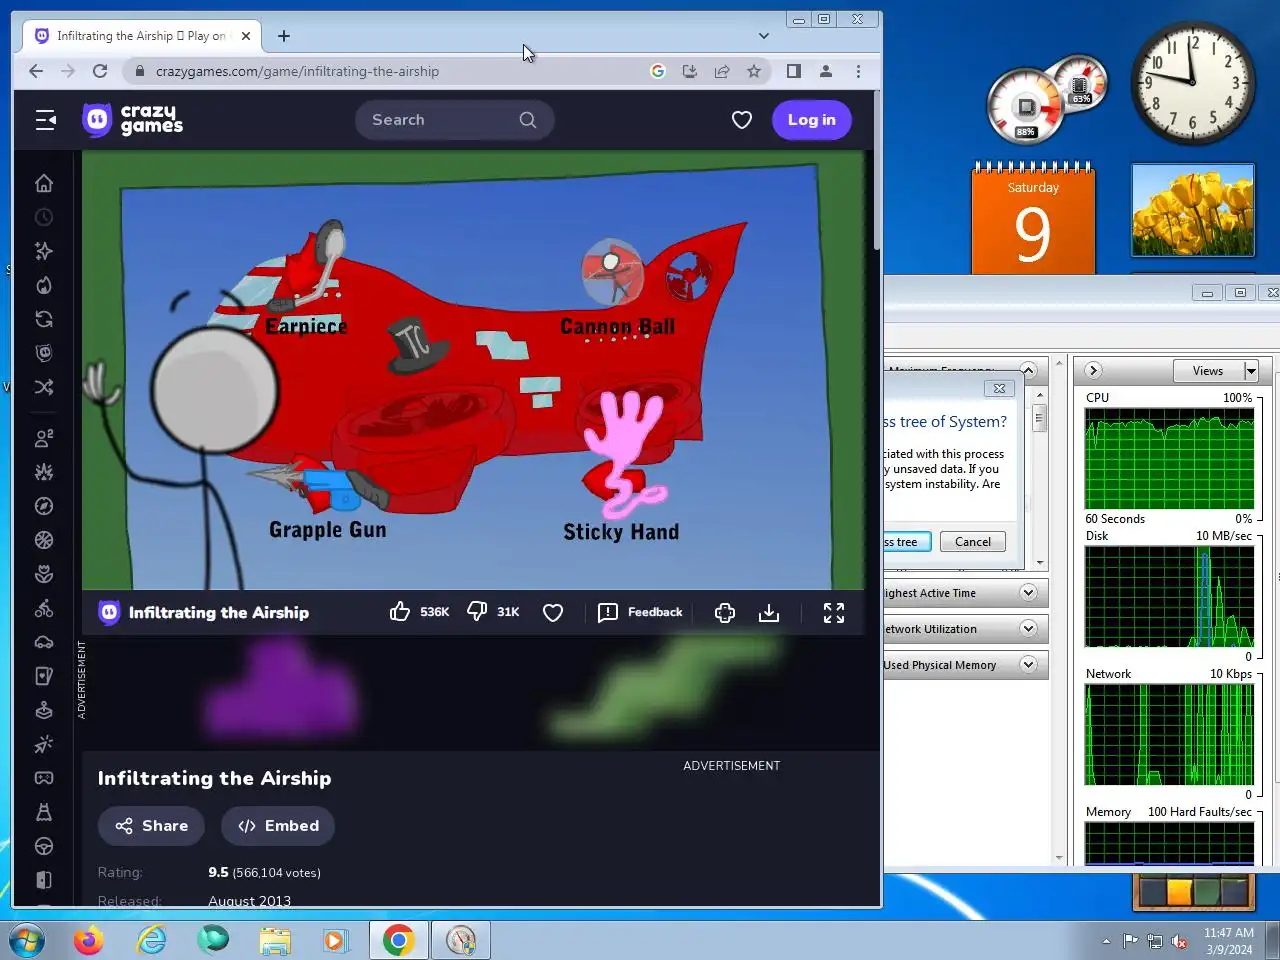Image resolution: width=1280 pixels, height=960 pixels.
Task: Click the Embed button
Action: [x=278, y=826]
